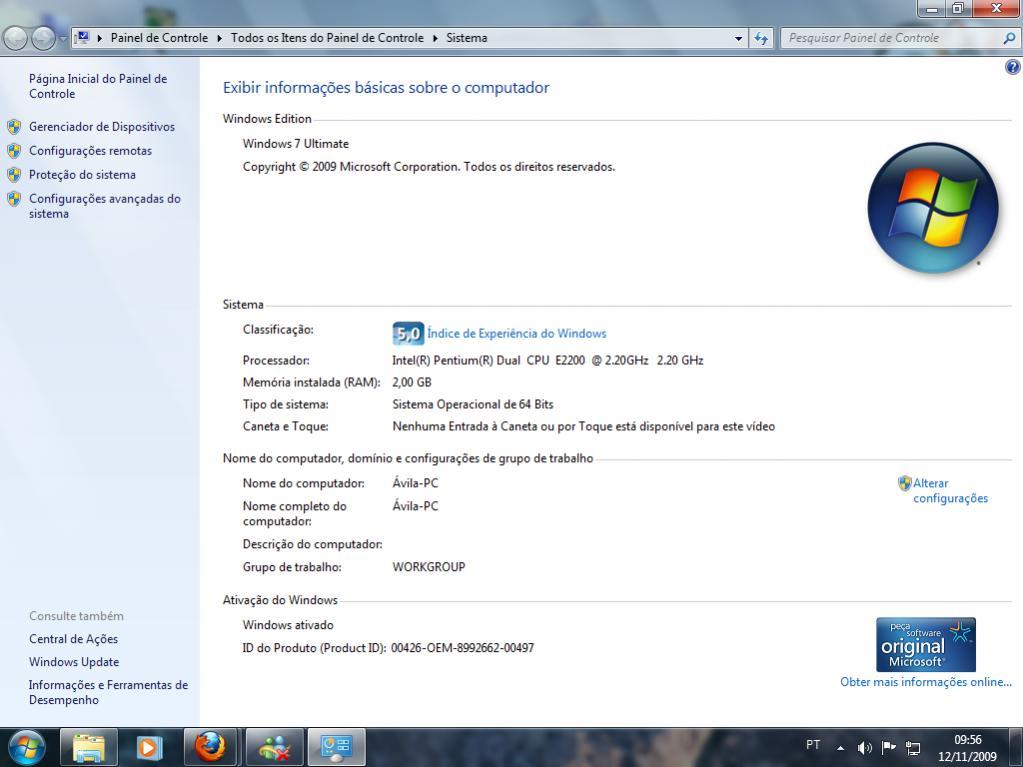This screenshot has height=767, width=1023.
Task: Click Sistema Operacional de 64 Bits text
Action: [x=473, y=404]
